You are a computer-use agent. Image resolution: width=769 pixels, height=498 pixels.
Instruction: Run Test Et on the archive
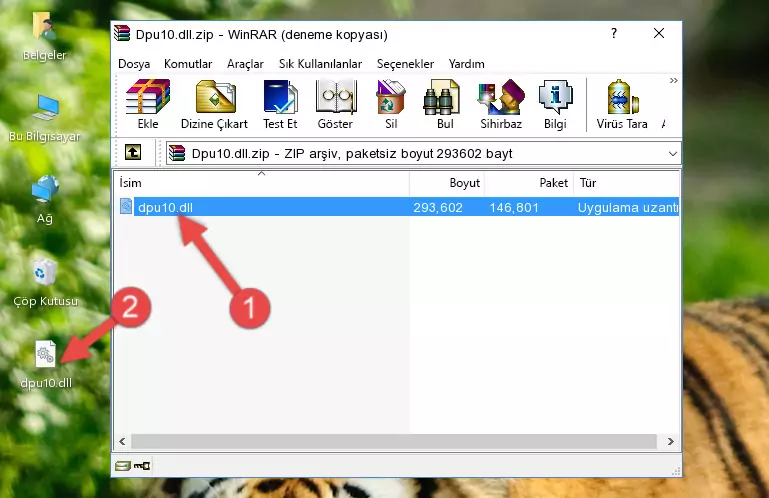[280, 104]
